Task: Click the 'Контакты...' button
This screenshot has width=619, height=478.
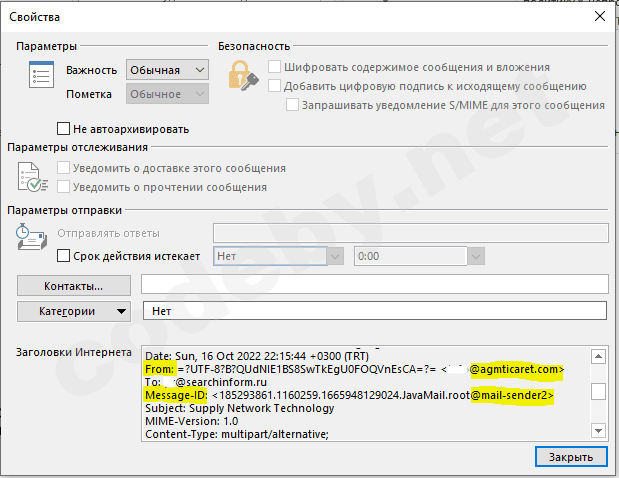Action: click(x=74, y=286)
